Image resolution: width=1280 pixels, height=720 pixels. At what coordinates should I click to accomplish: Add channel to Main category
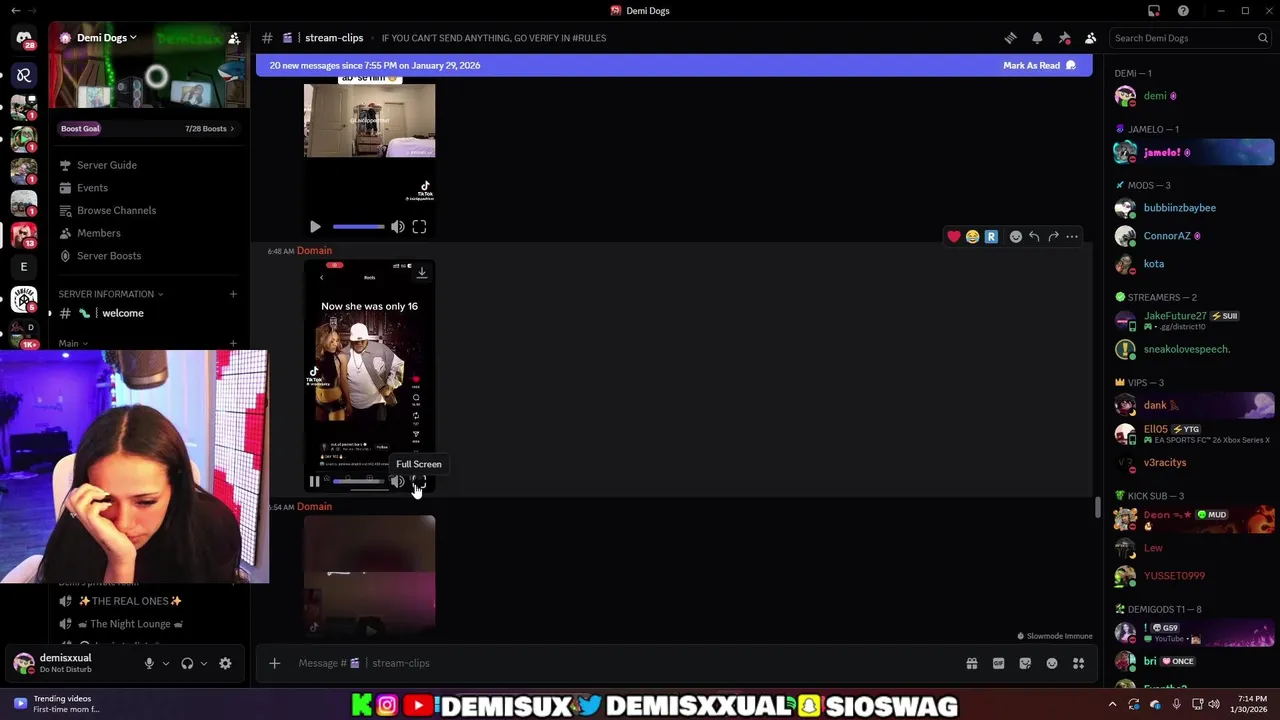pyautogui.click(x=233, y=343)
